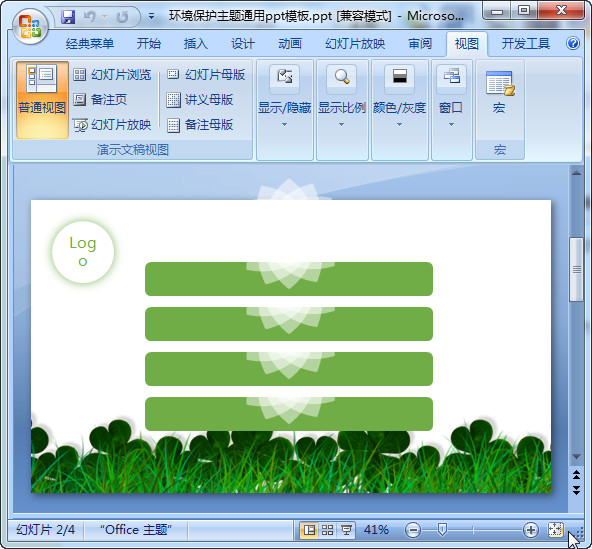Click the vertical scrollbar up arrow
Image resolution: width=592 pixels, height=549 pixels.
coord(576,173)
